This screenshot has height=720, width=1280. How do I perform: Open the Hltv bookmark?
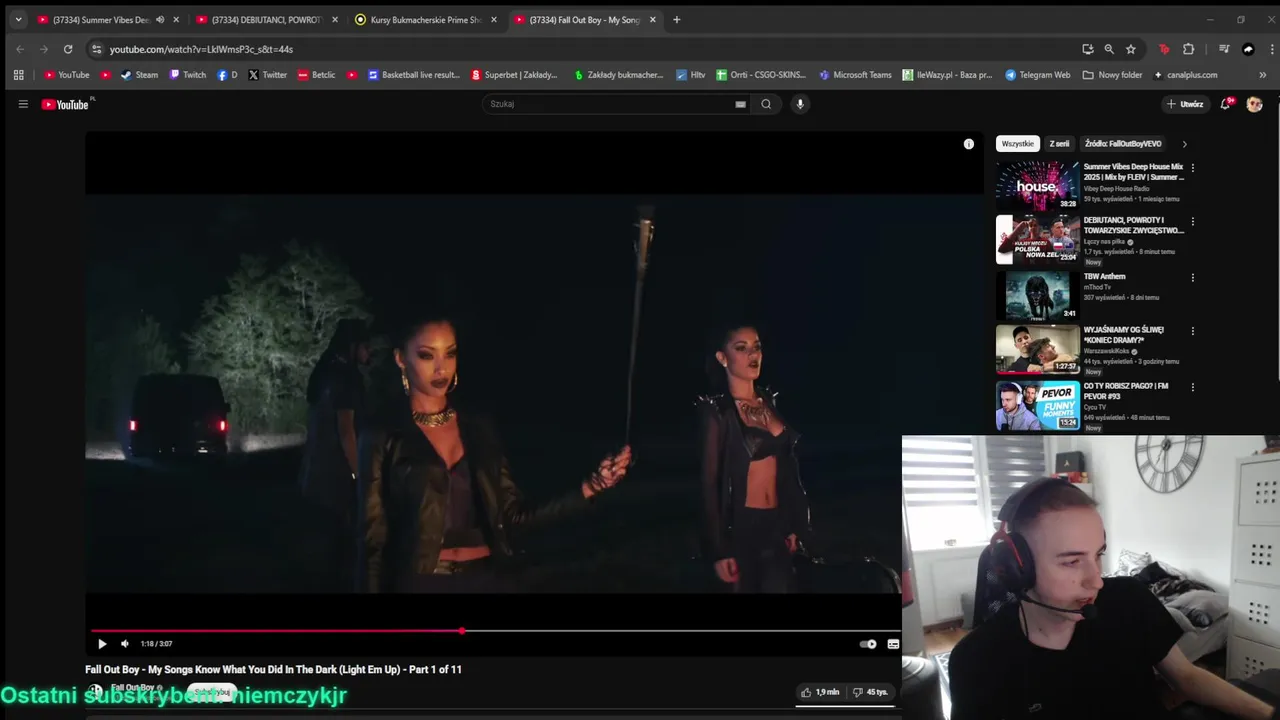click(x=690, y=75)
